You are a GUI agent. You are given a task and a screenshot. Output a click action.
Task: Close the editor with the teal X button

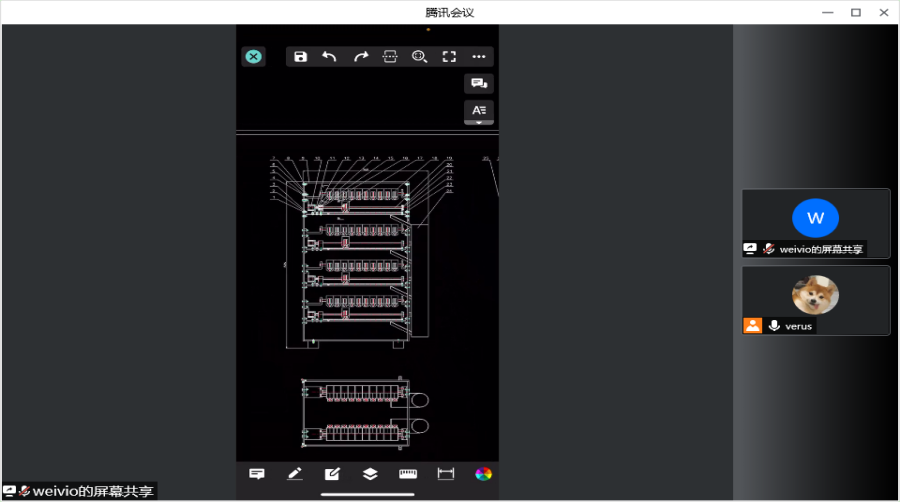click(253, 57)
